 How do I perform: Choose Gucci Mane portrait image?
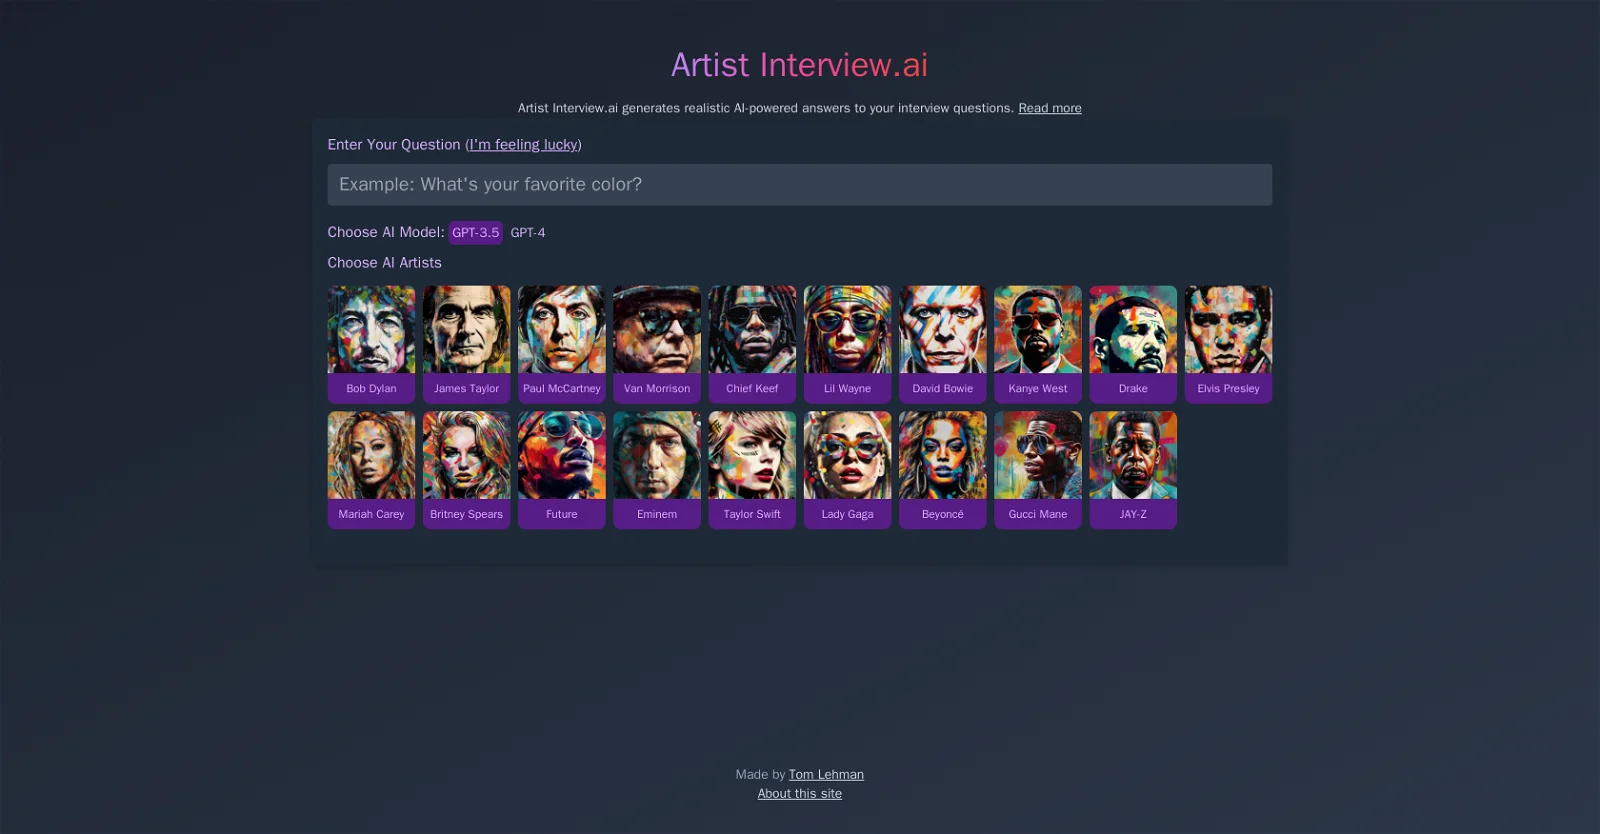pyautogui.click(x=1038, y=455)
